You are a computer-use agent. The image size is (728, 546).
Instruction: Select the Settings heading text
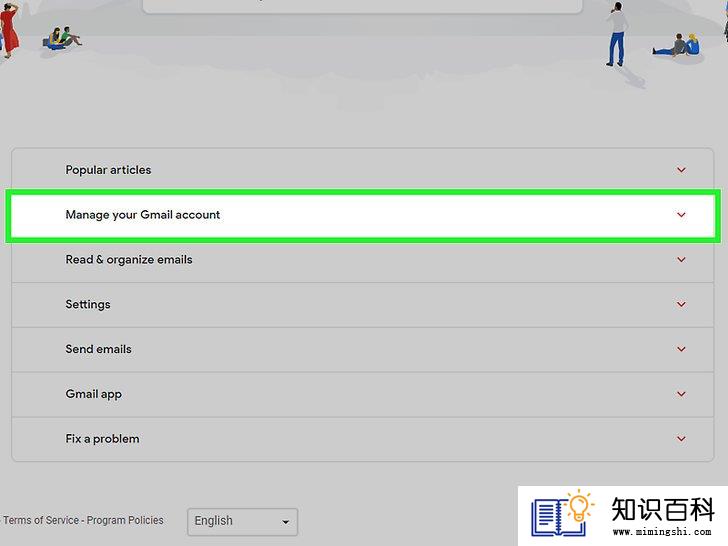click(x=88, y=305)
